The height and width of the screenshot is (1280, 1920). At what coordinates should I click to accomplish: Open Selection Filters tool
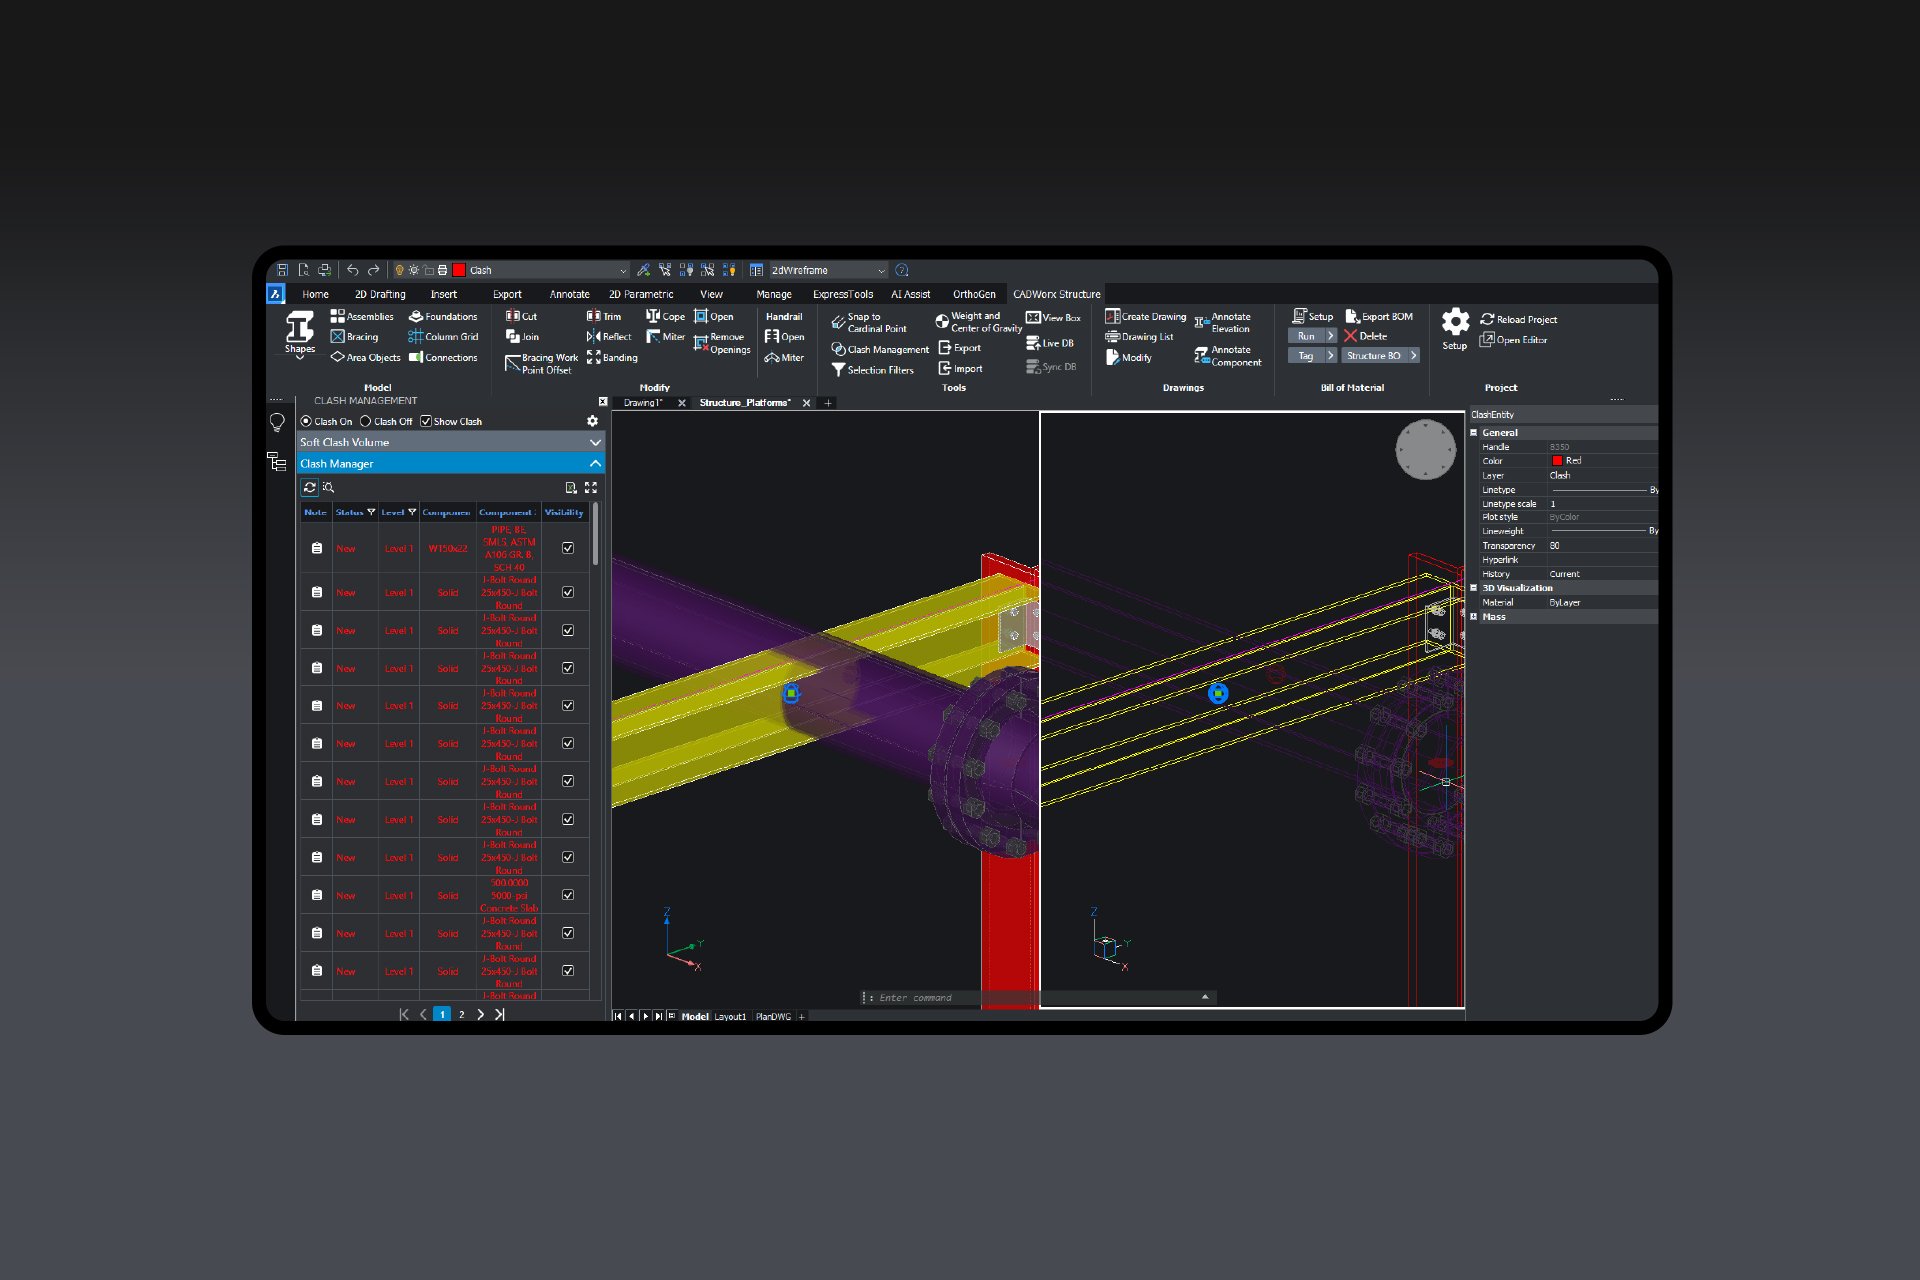tap(874, 369)
